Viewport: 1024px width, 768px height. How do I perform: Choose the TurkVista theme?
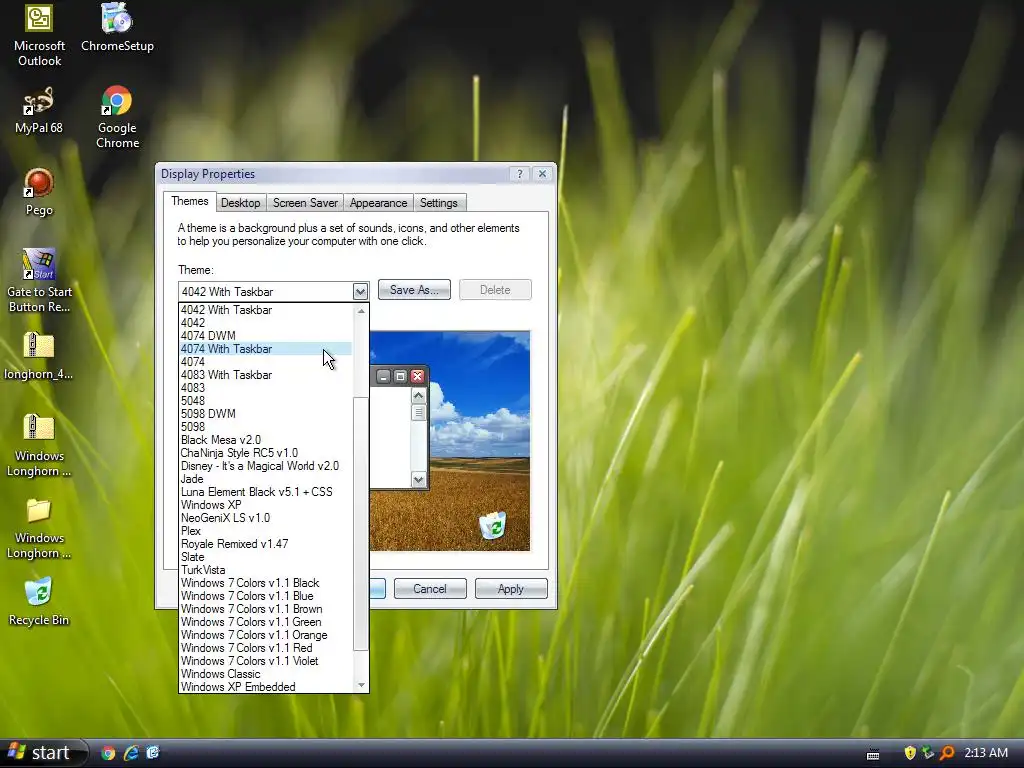coord(266,570)
